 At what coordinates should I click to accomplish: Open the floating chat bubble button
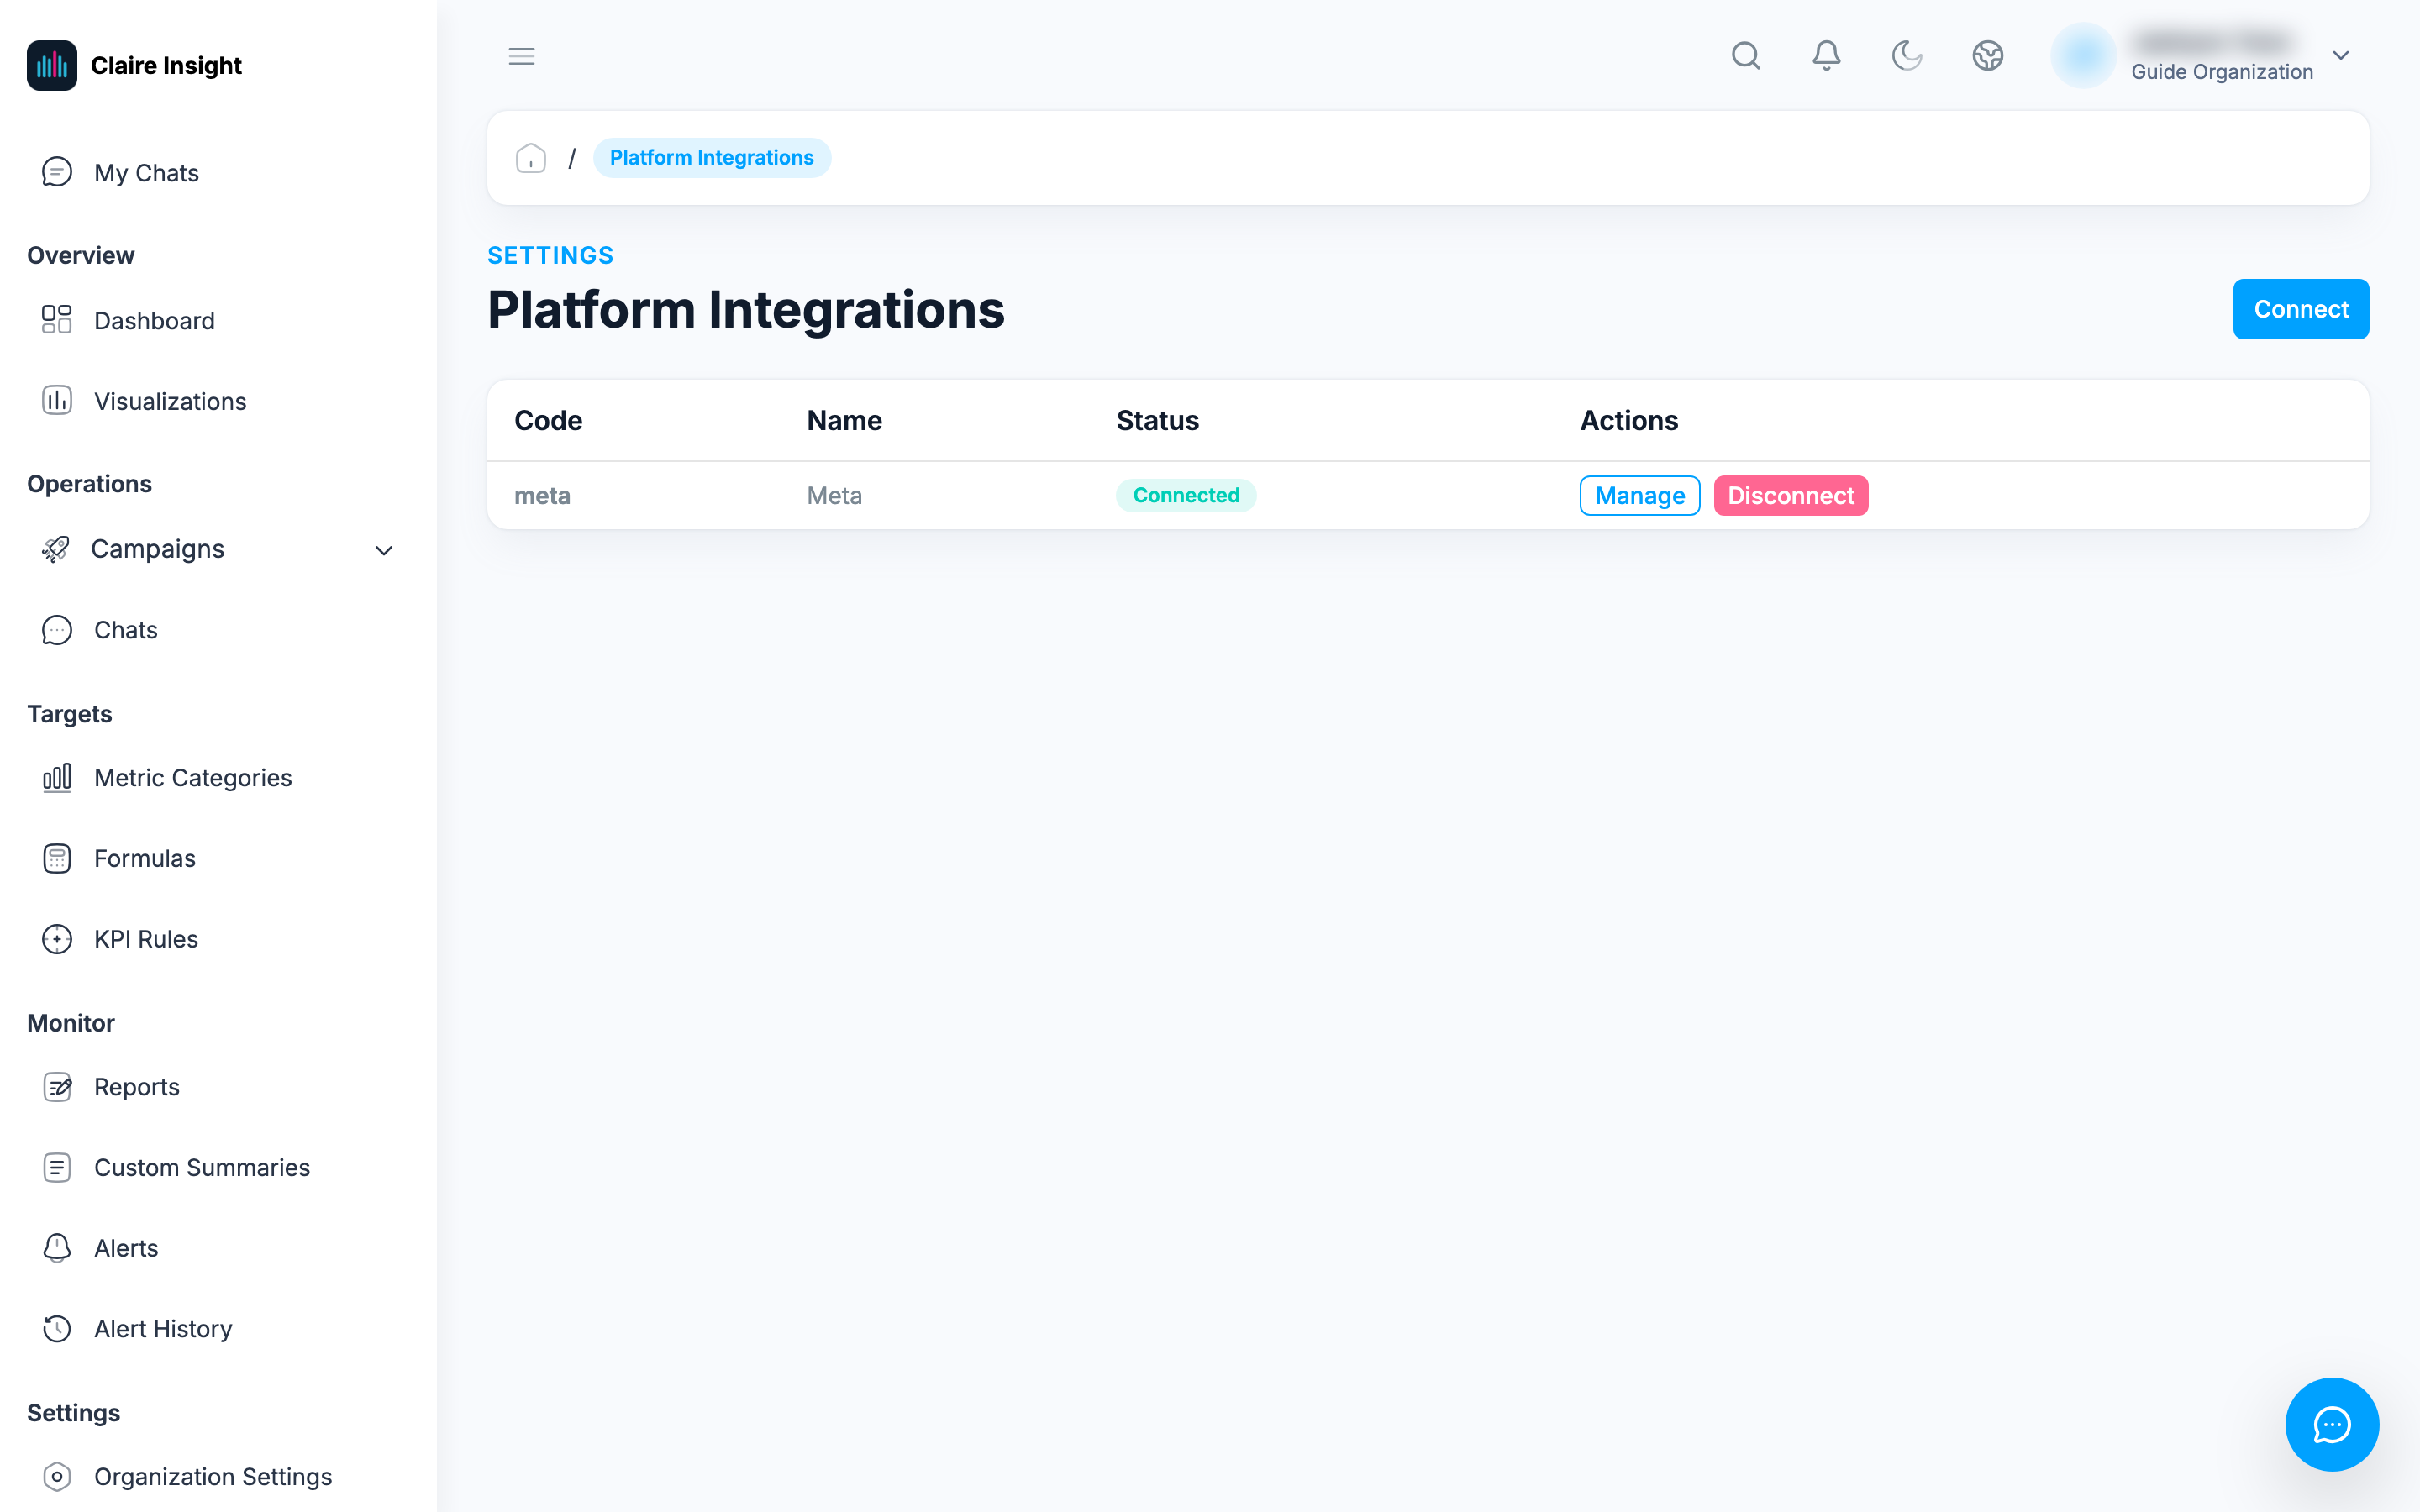pos(2332,1424)
